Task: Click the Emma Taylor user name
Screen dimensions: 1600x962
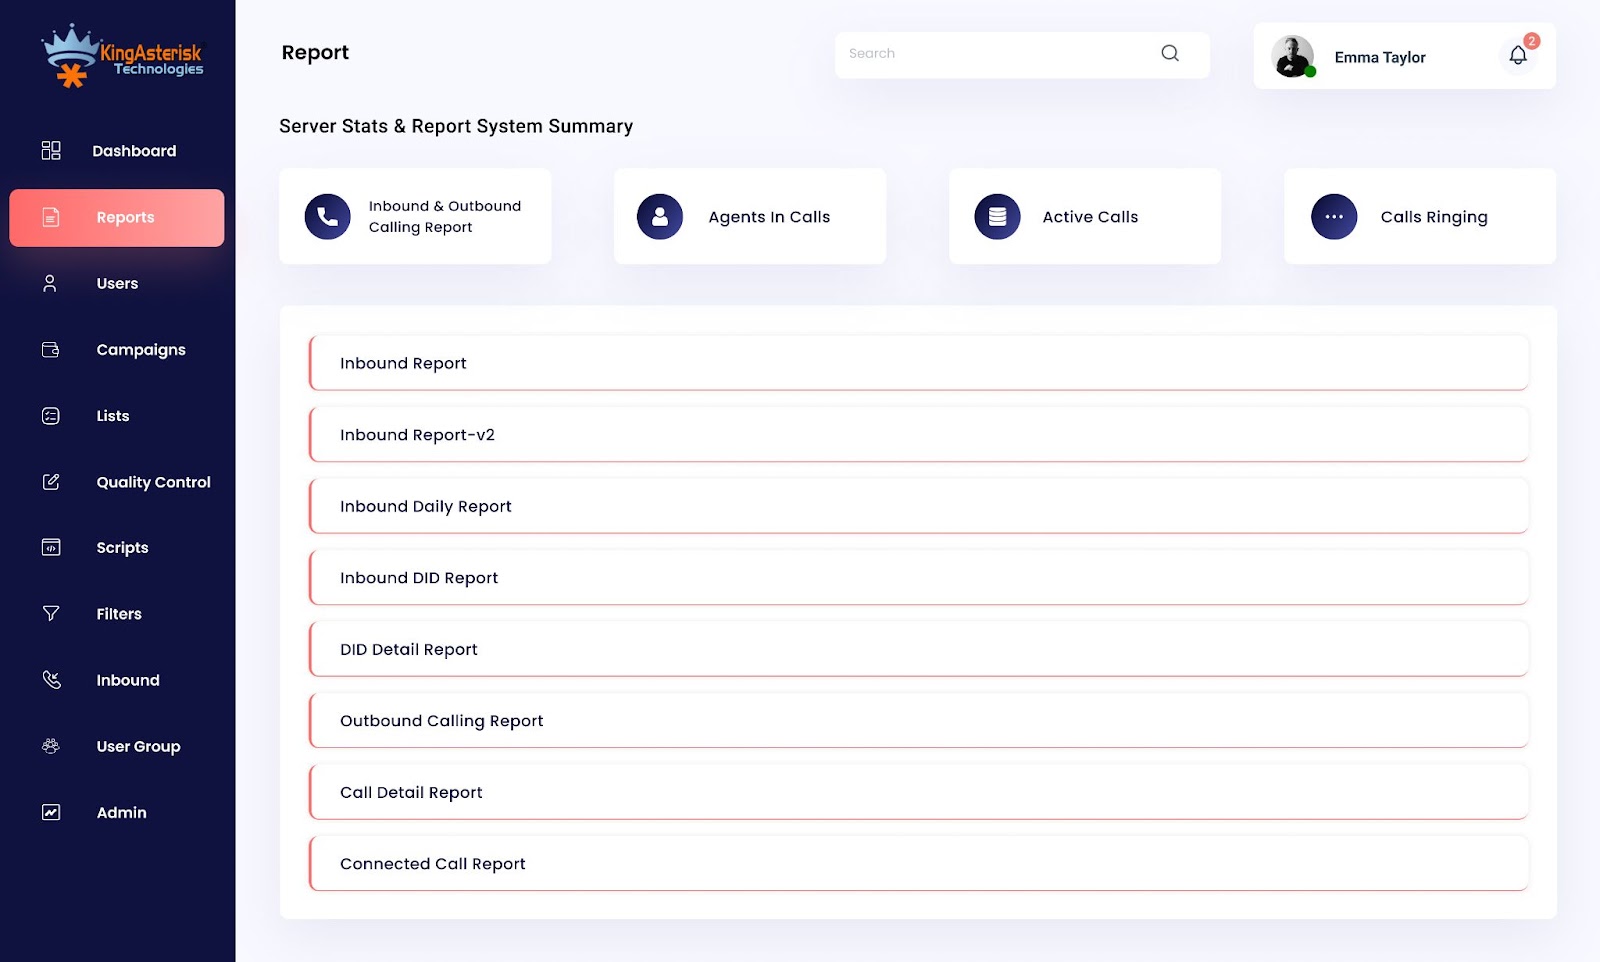Action: point(1380,57)
